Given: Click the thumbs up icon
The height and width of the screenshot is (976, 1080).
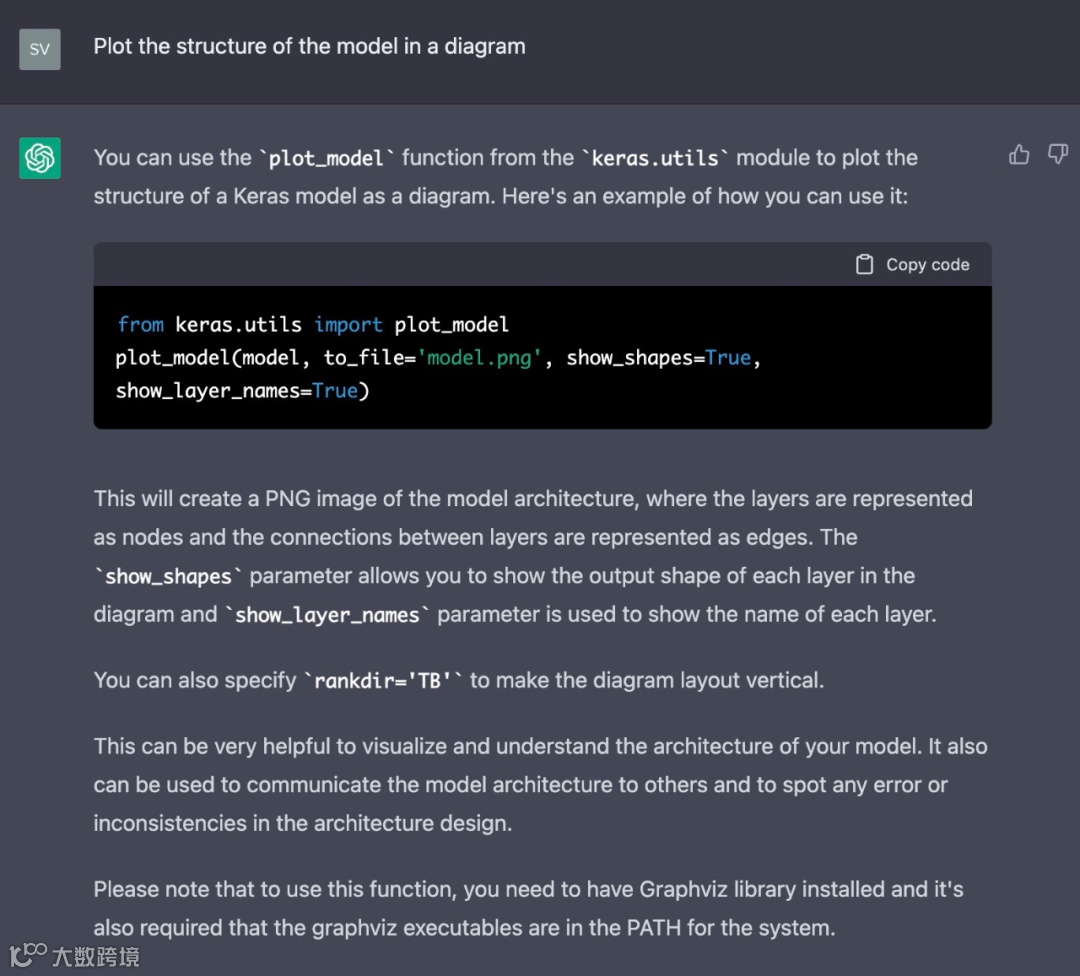Looking at the screenshot, I should [x=1019, y=155].
